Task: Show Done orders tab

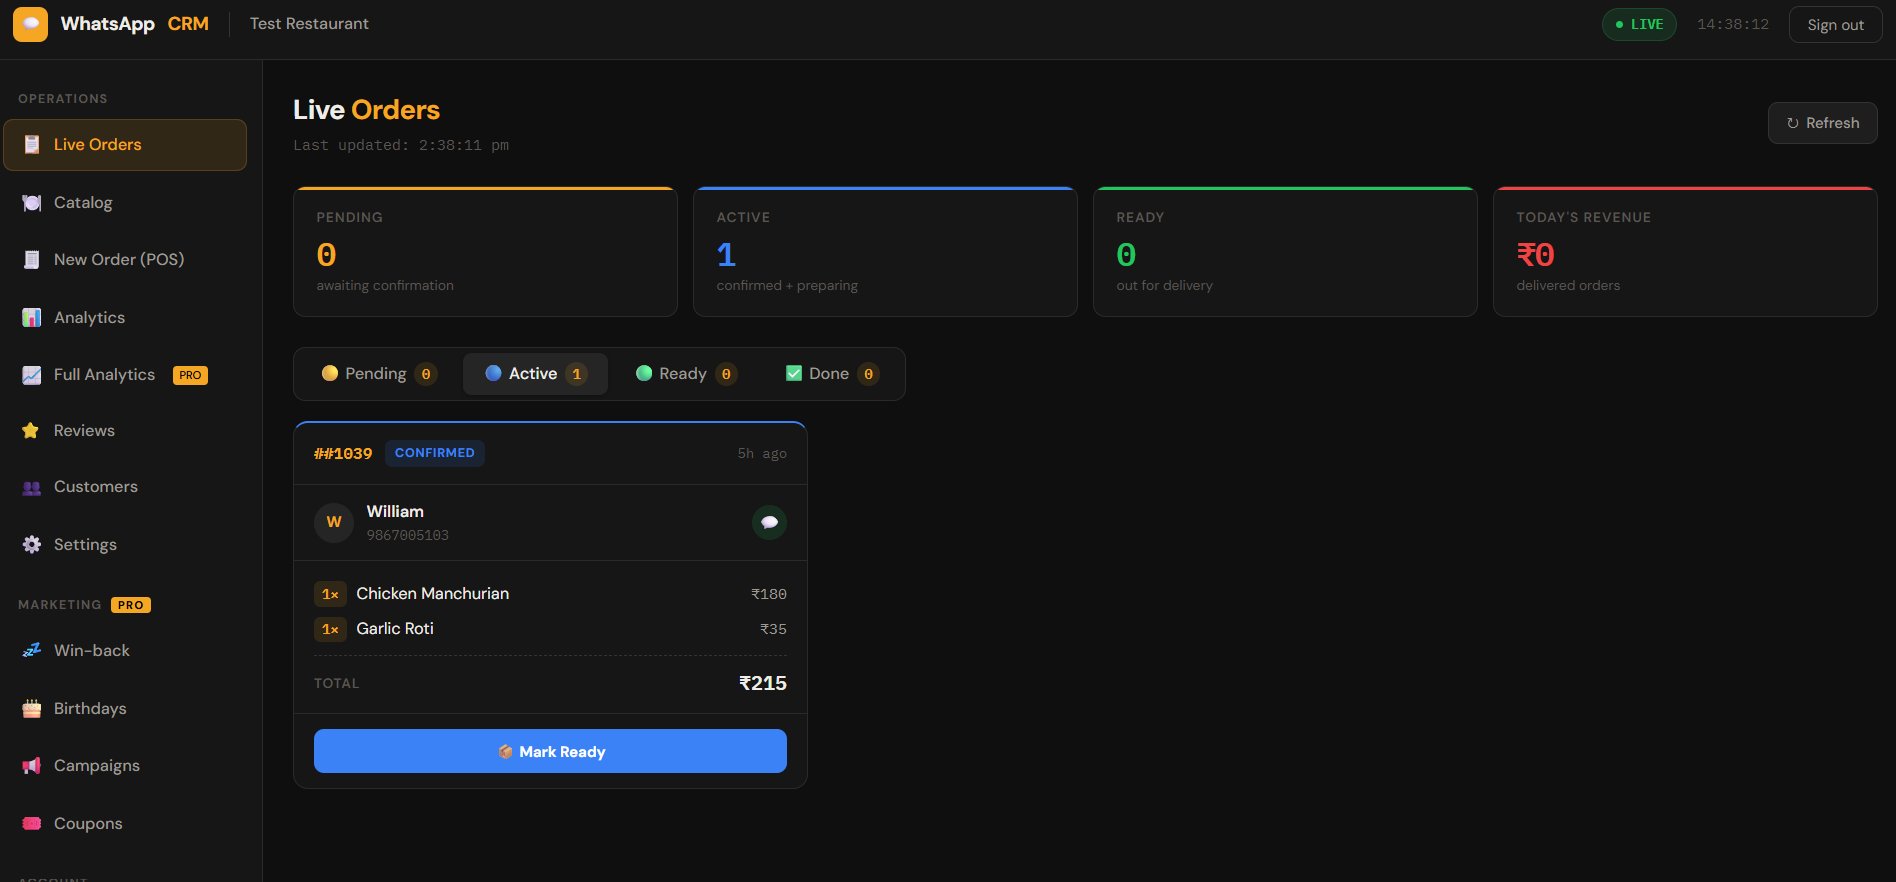Action: tap(832, 374)
